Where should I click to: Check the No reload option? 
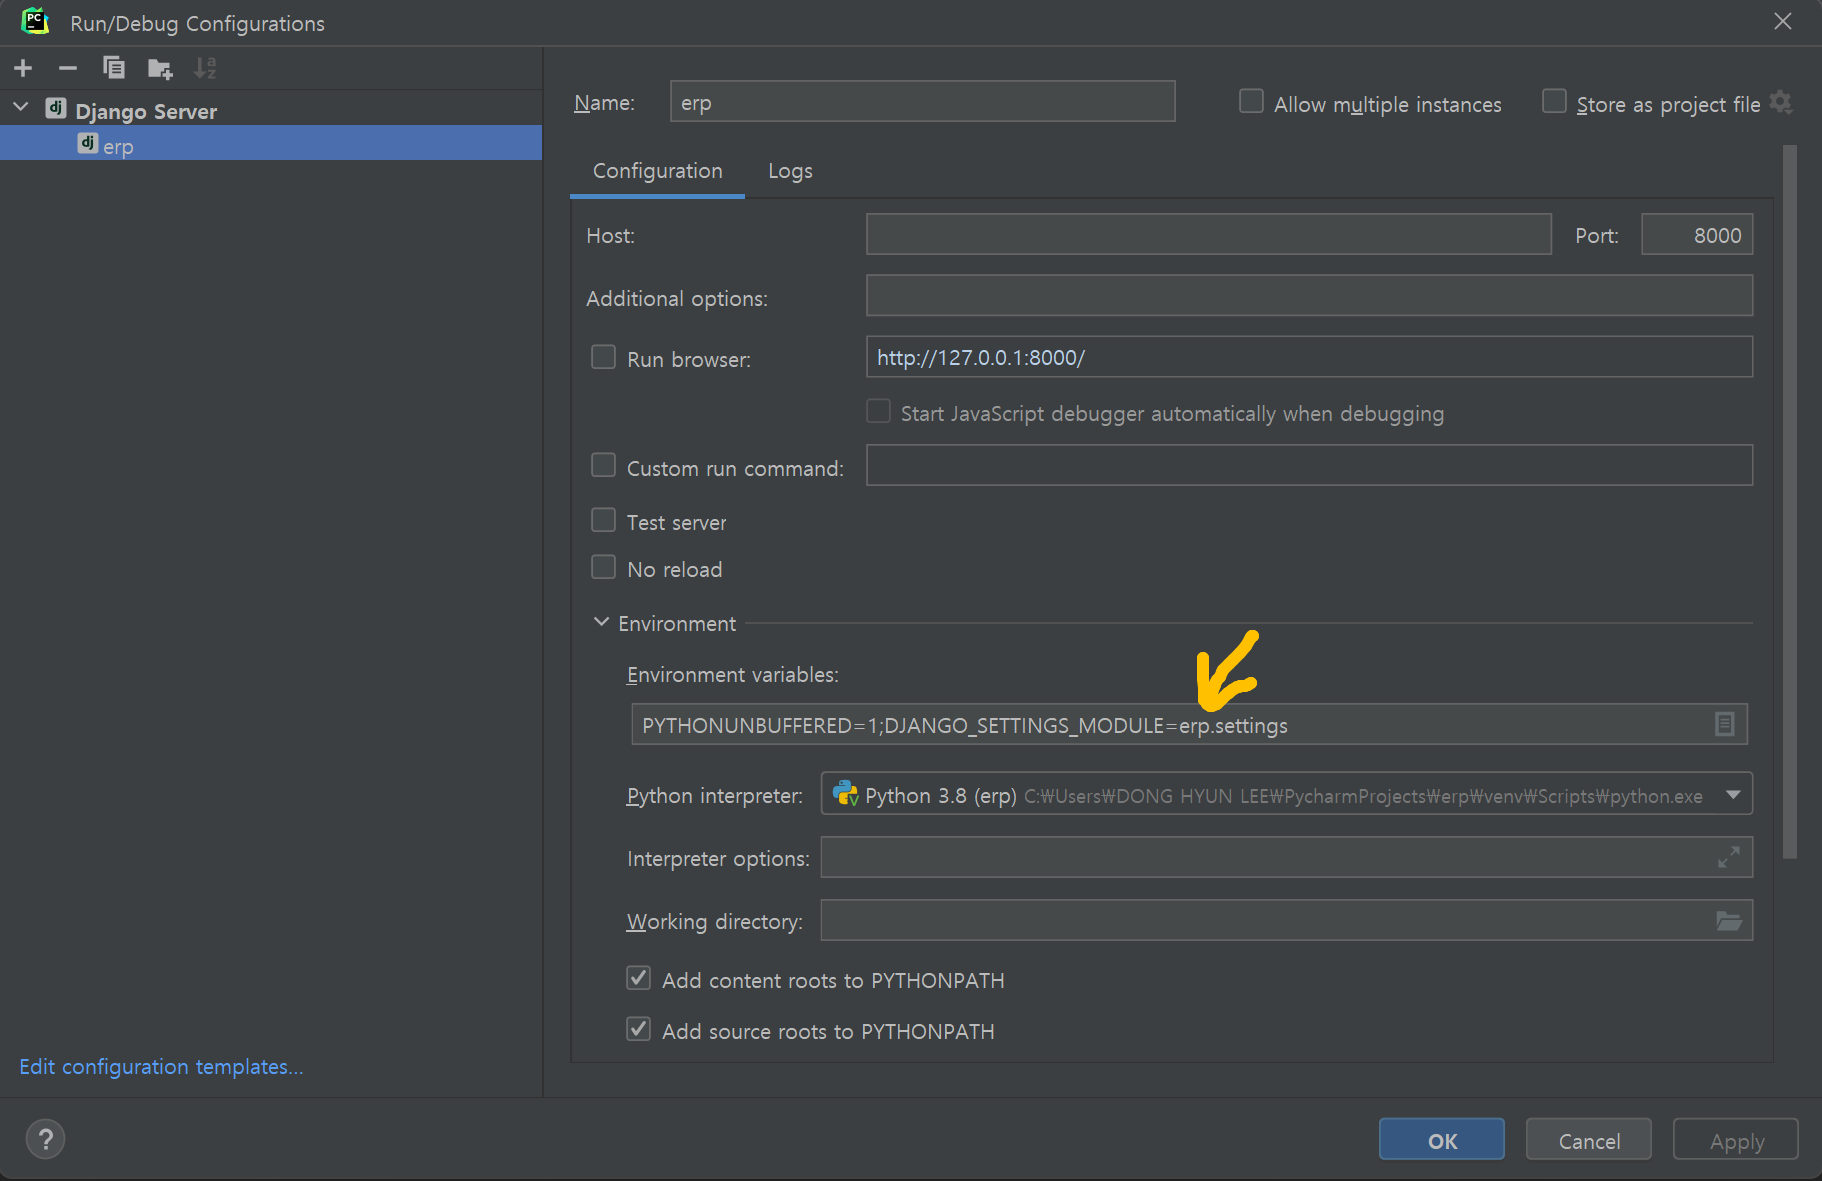click(x=603, y=567)
